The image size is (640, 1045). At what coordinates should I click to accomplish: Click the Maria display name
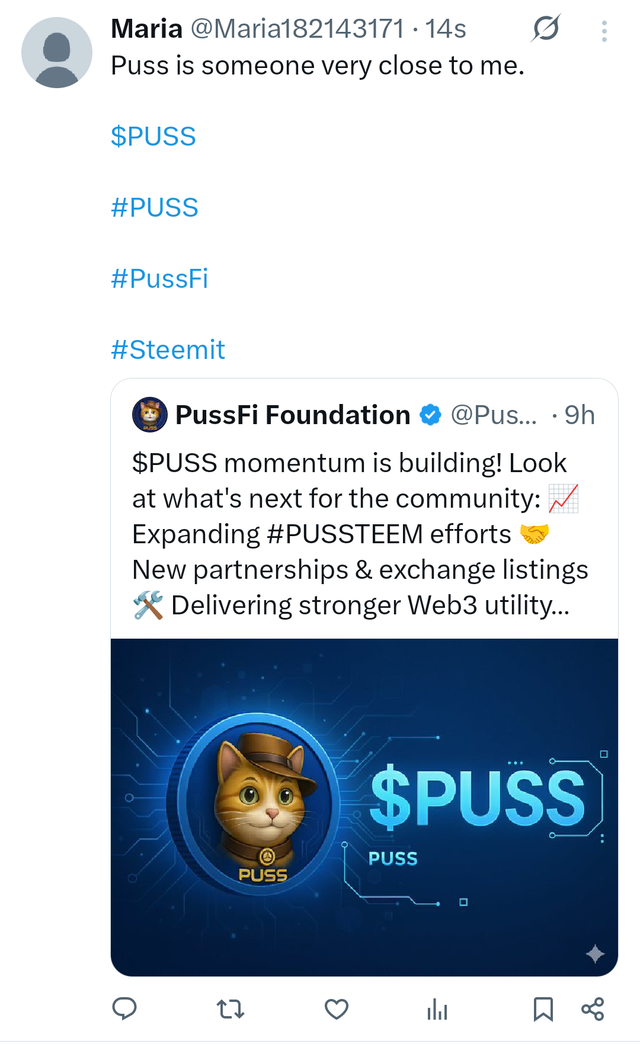click(146, 29)
